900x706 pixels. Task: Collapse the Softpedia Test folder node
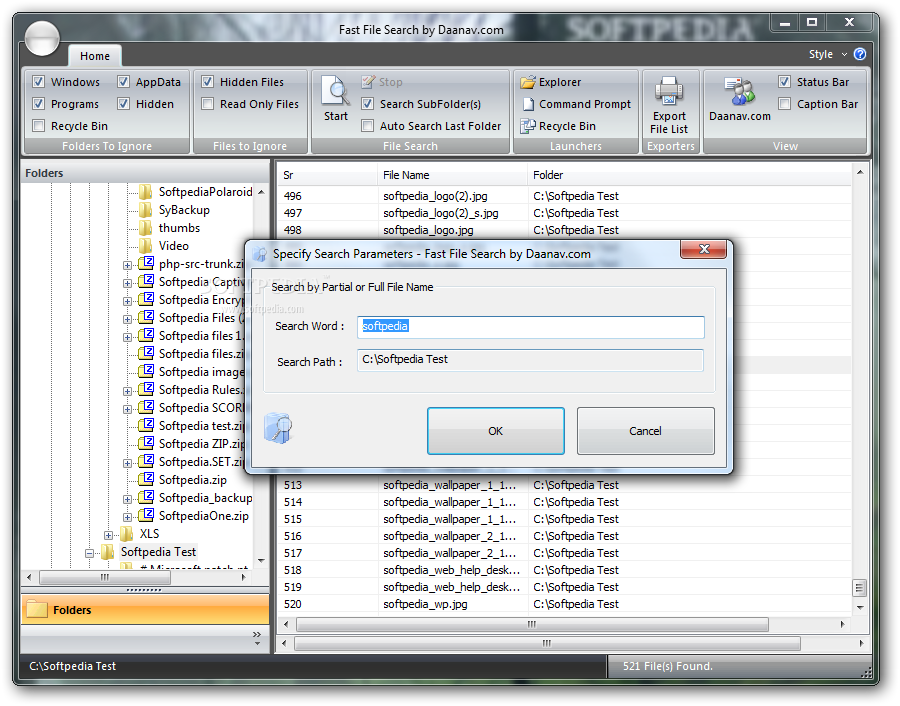[90, 553]
